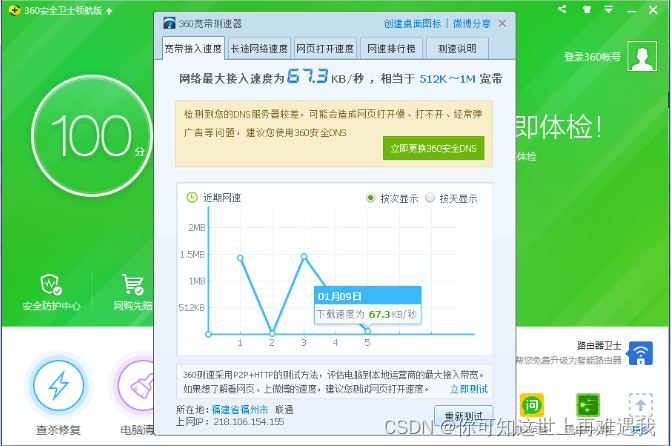Click the share icon in title bar

pos(562,9)
